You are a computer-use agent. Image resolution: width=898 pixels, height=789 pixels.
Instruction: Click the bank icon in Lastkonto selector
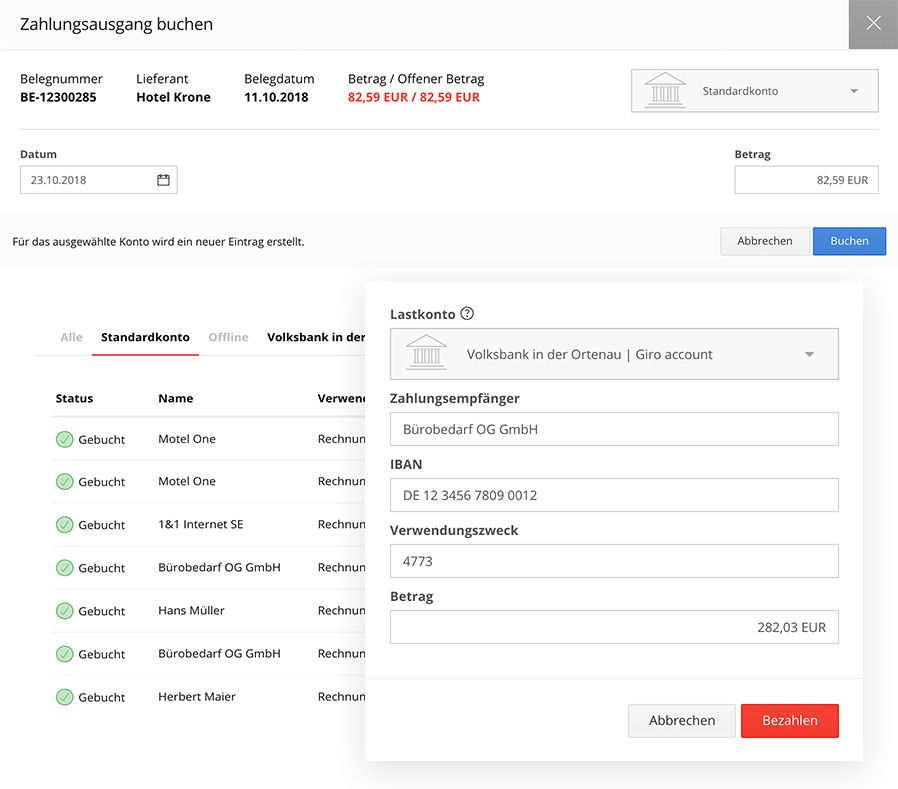click(426, 352)
